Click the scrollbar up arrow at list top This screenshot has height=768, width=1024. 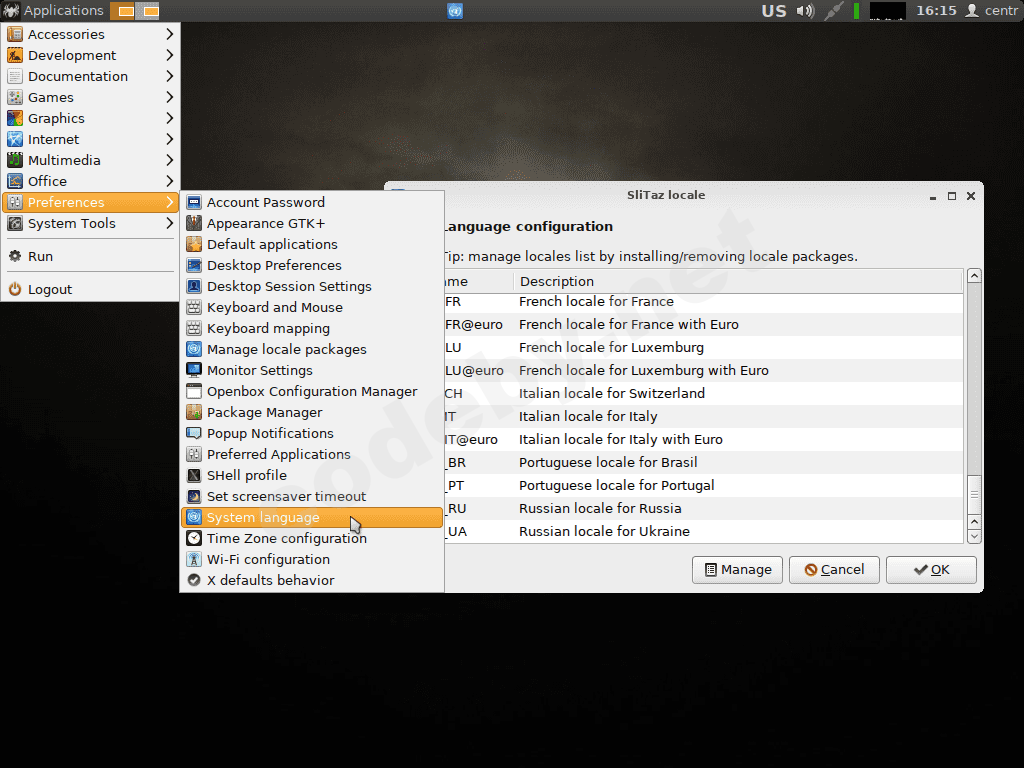click(x=974, y=276)
